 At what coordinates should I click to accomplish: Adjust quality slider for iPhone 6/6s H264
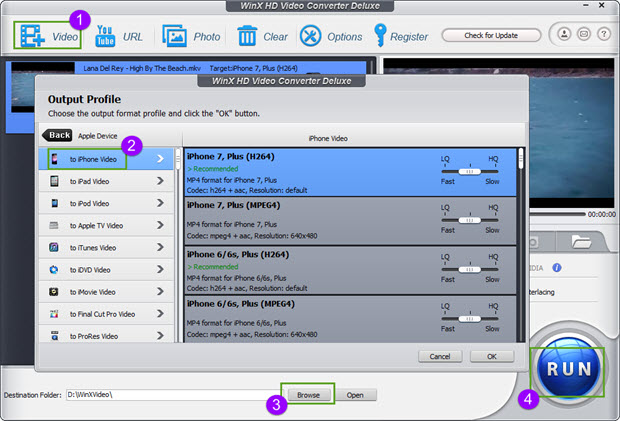point(470,270)
